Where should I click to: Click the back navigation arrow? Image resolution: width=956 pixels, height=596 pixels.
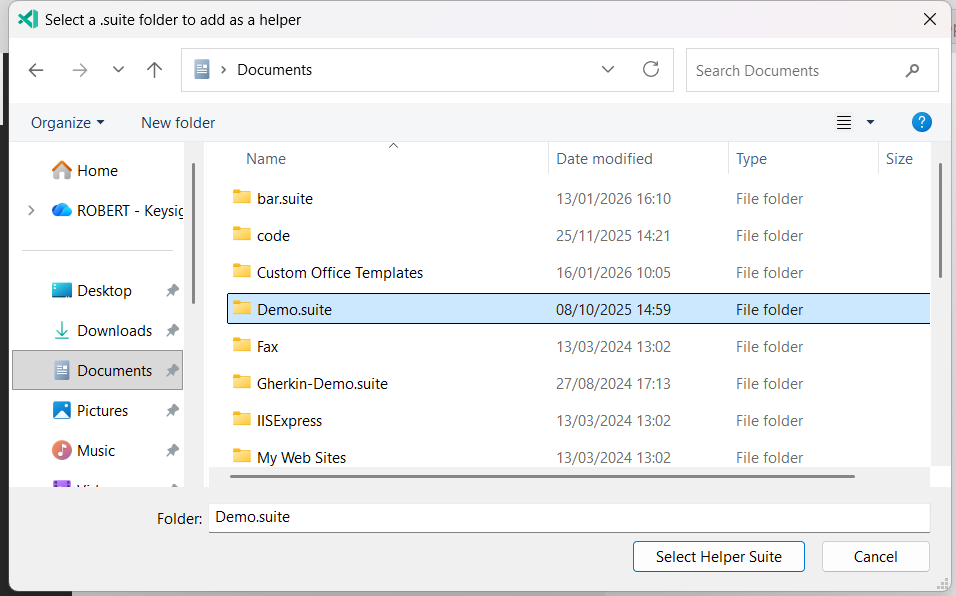point(36,70)
